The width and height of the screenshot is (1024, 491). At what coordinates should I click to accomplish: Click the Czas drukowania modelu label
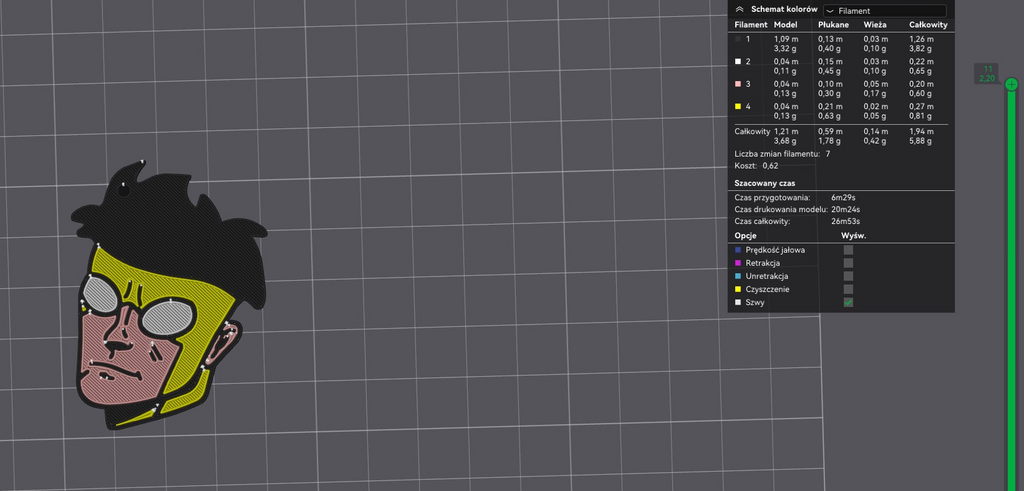(x=781, y=210)
